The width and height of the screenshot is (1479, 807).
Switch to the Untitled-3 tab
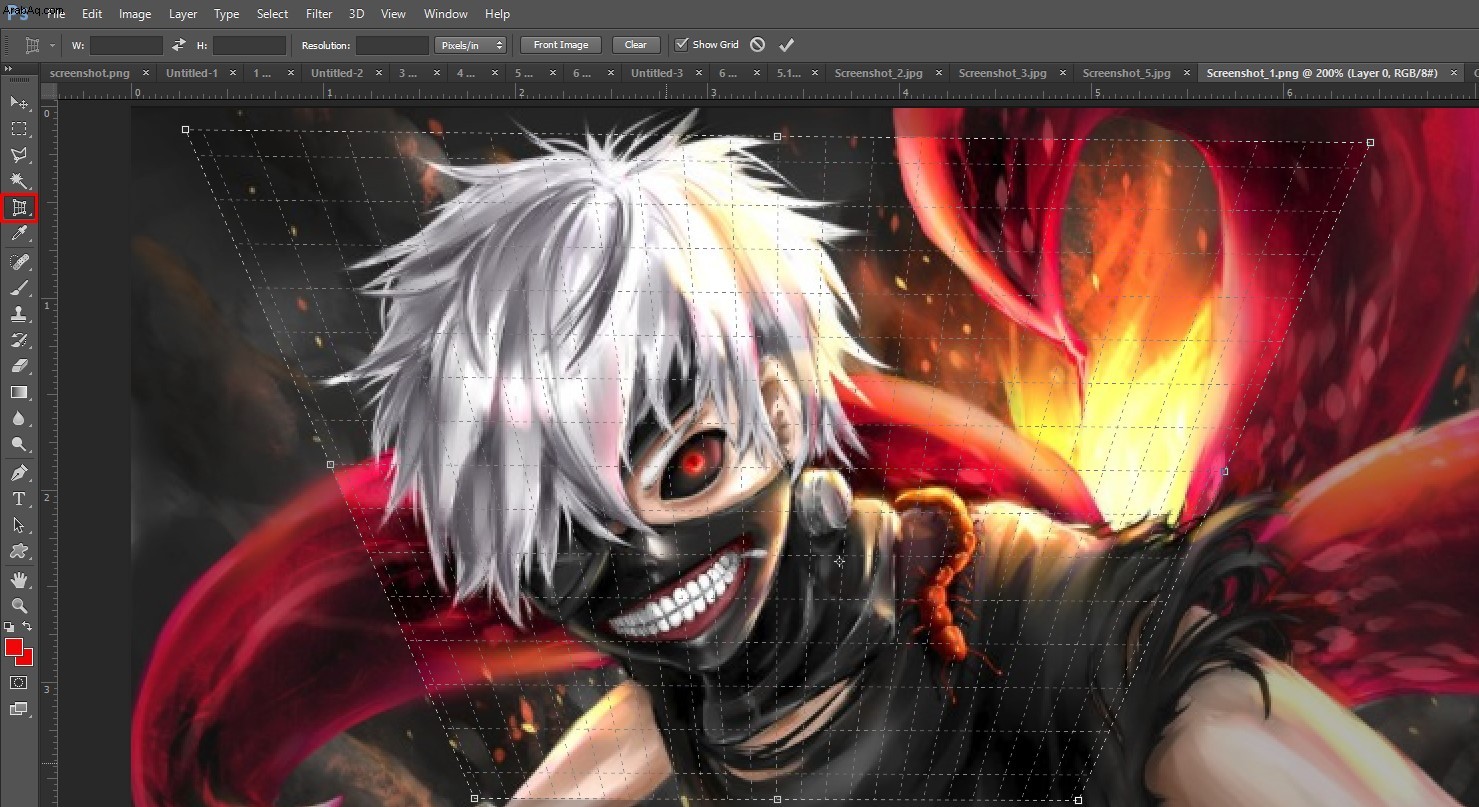tap(657, 73)
